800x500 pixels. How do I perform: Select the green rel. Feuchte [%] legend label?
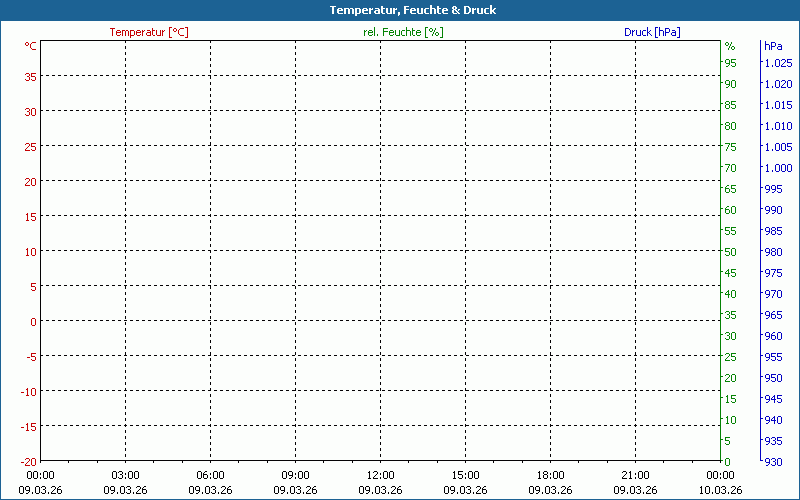tap(403, 32)
